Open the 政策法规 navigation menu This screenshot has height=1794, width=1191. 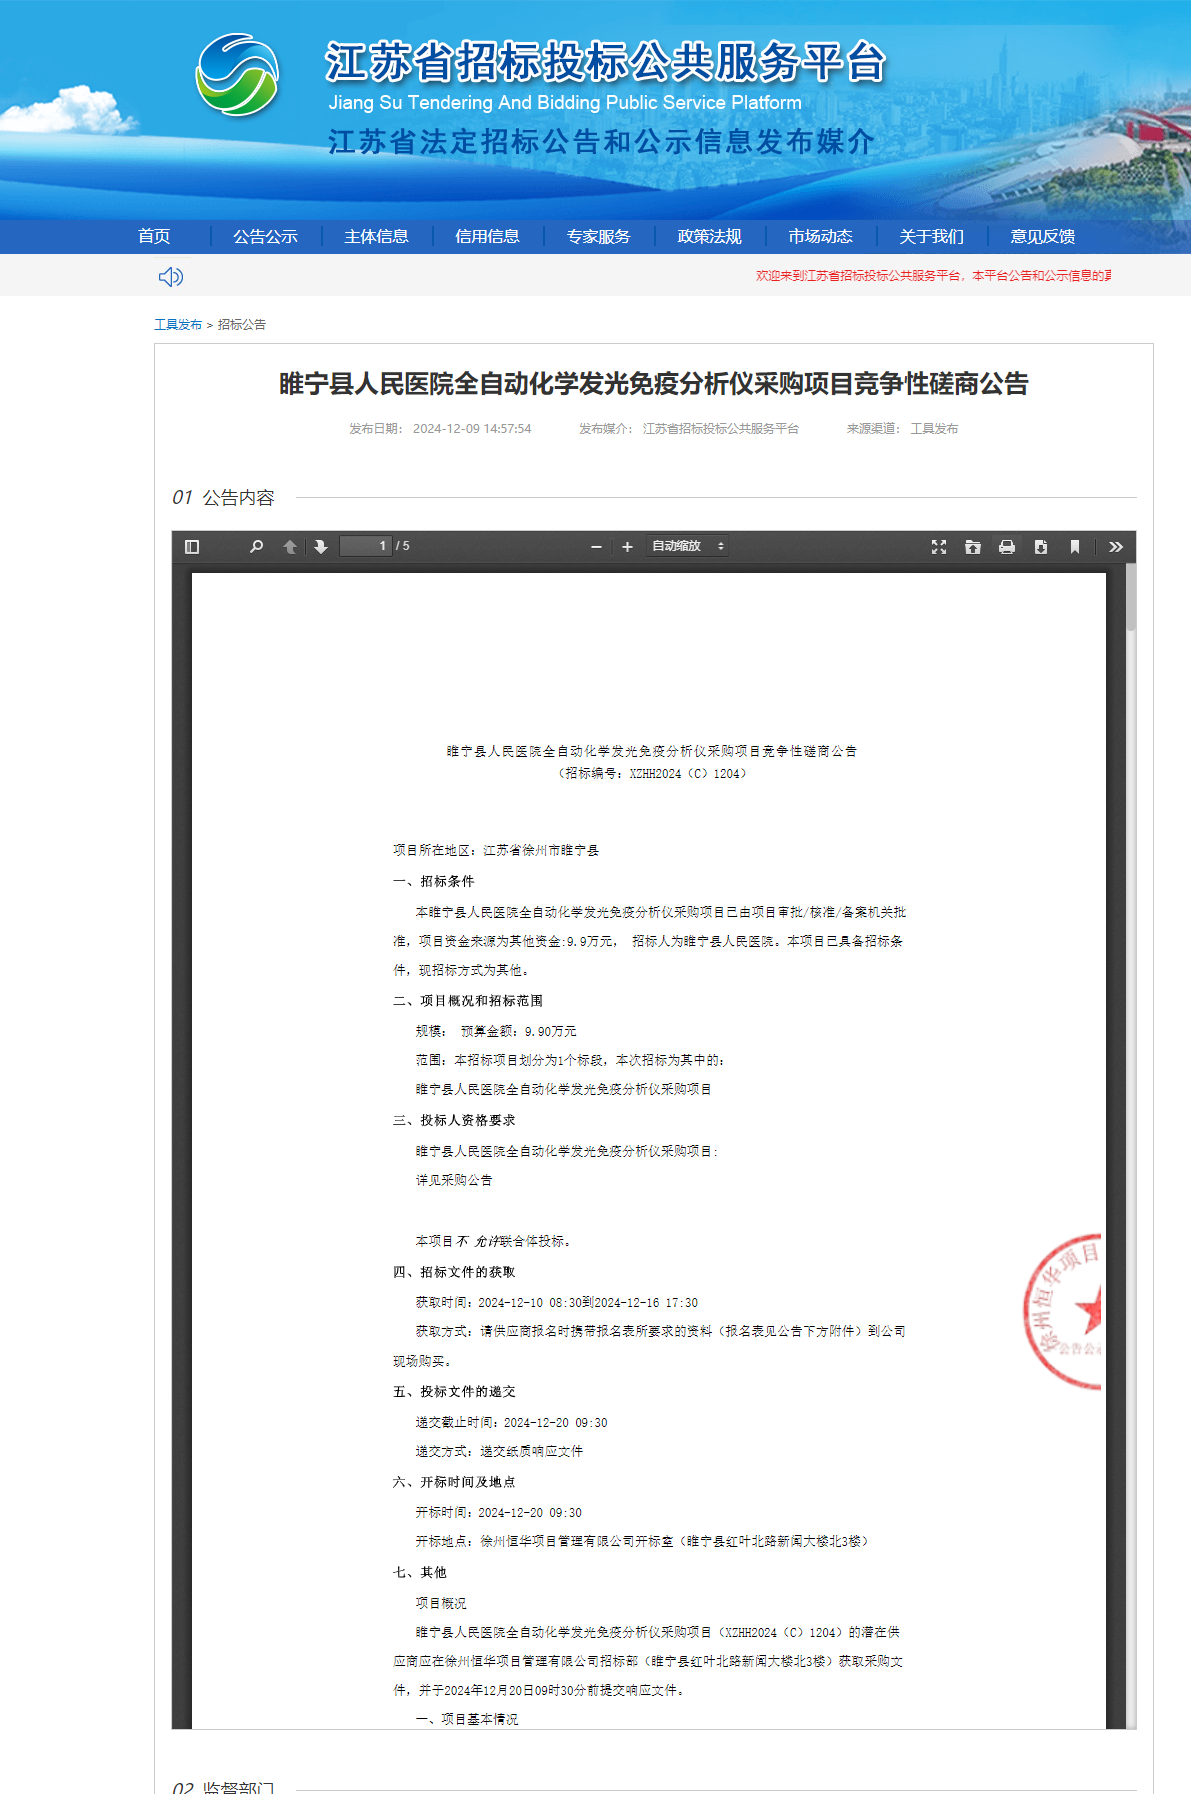(x=709, y=237)
